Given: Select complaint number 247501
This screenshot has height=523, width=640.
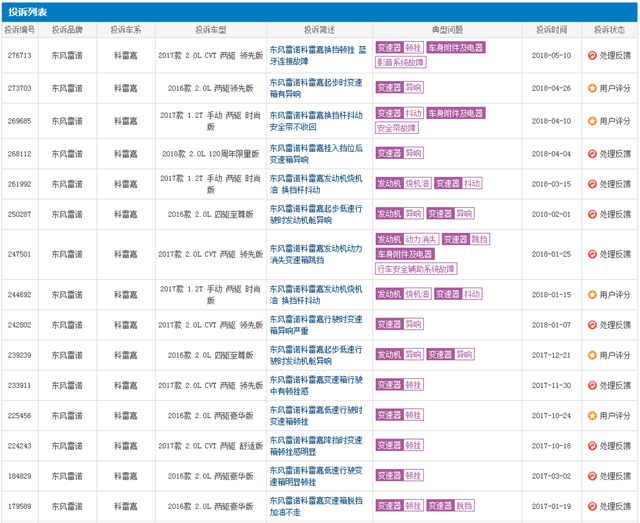Looking at the screenshot, I should tap(20, 254).
